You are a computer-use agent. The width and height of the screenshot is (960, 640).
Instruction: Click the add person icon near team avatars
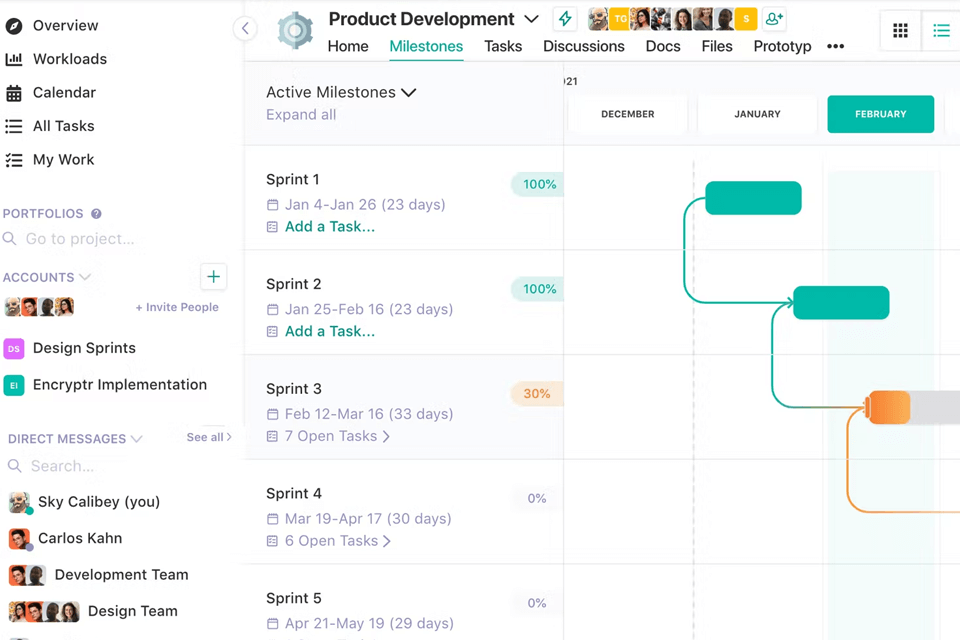[x=774, y=18]
